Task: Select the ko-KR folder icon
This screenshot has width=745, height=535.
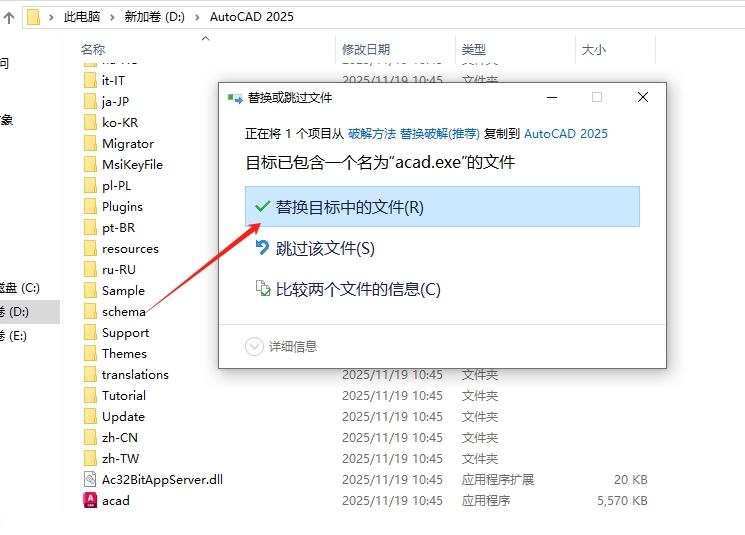Action: click(90, 122)
